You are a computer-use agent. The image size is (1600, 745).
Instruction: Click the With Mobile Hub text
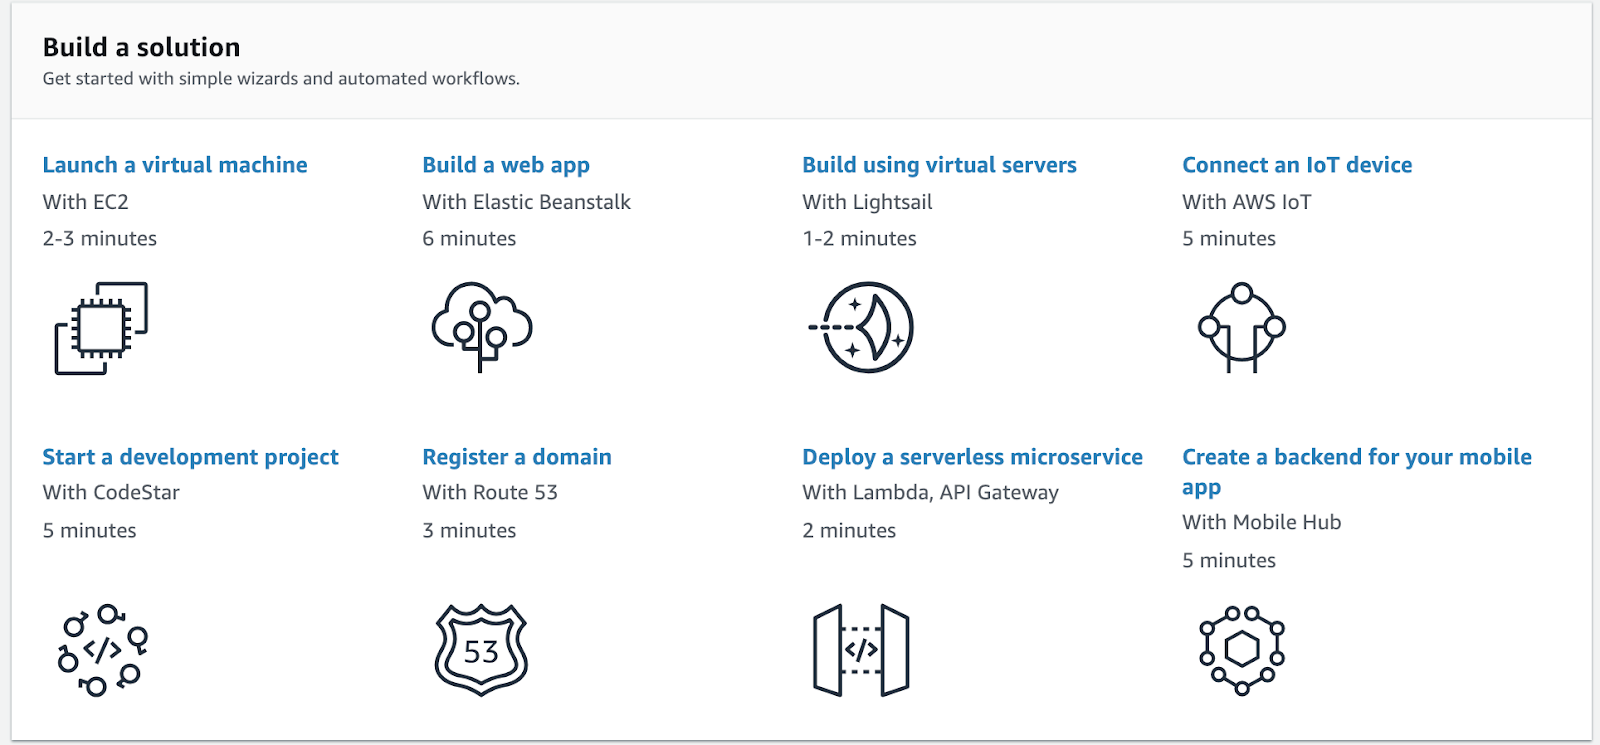coord(1261,522)
